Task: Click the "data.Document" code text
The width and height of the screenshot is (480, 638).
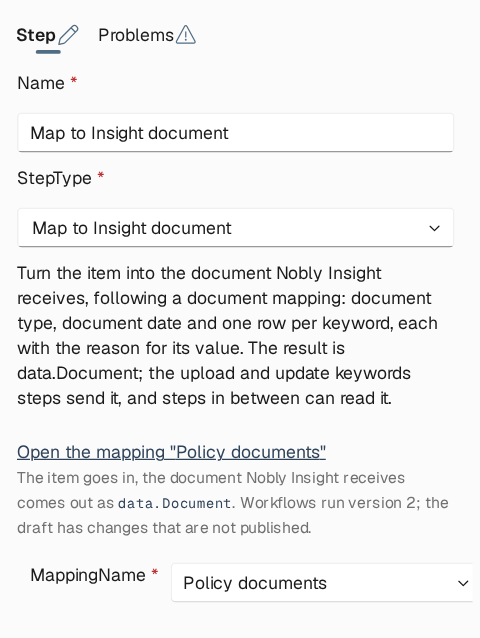Action: [175, 503]
